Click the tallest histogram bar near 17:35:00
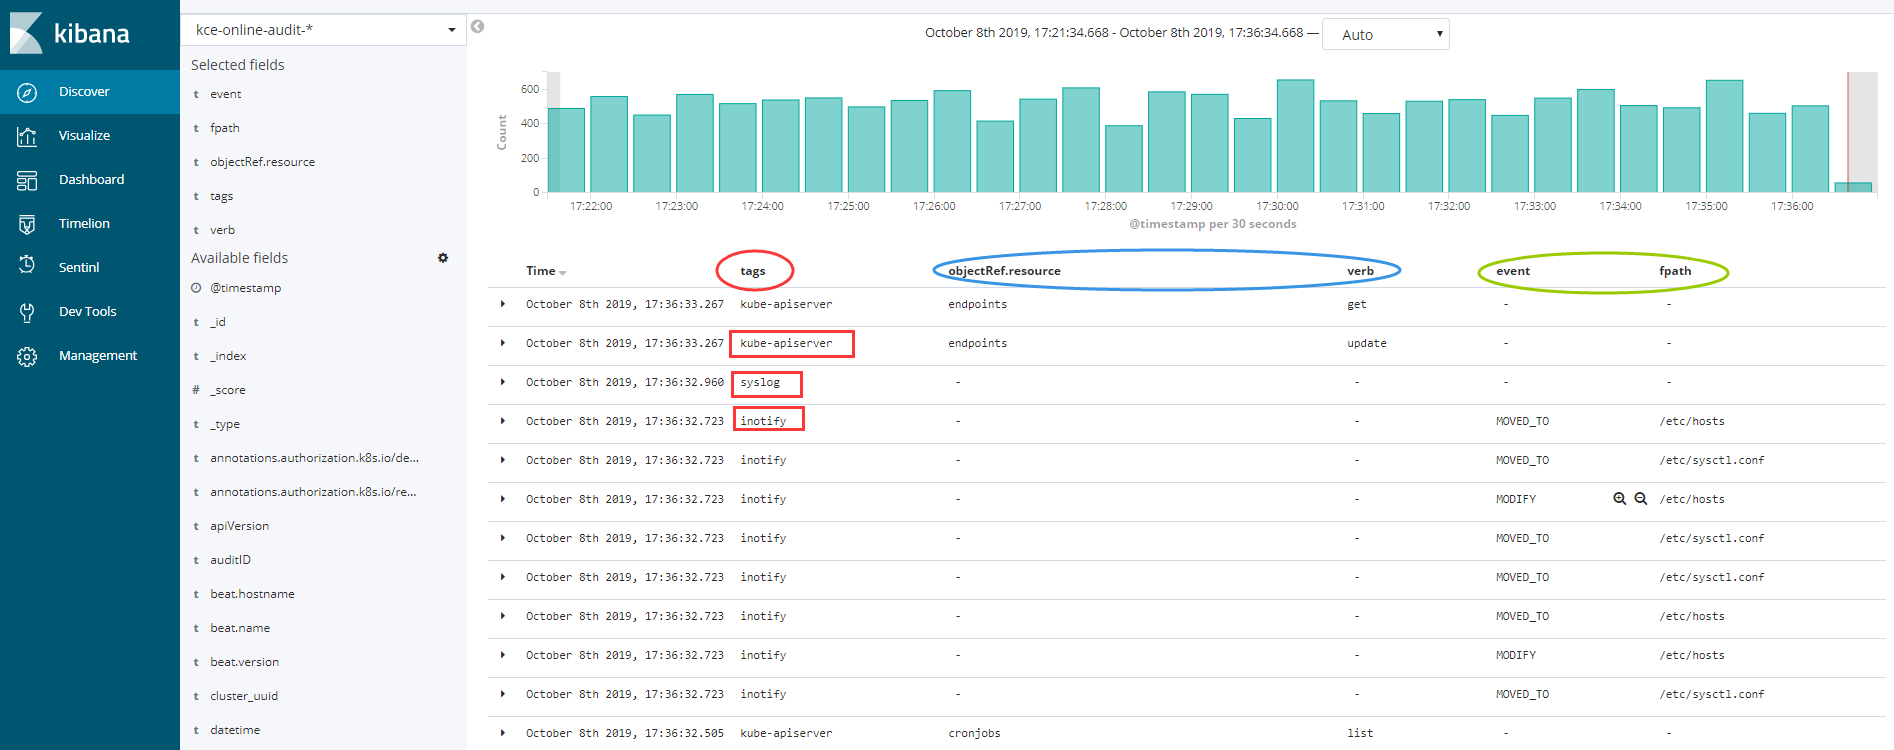 pos(1724,136)
